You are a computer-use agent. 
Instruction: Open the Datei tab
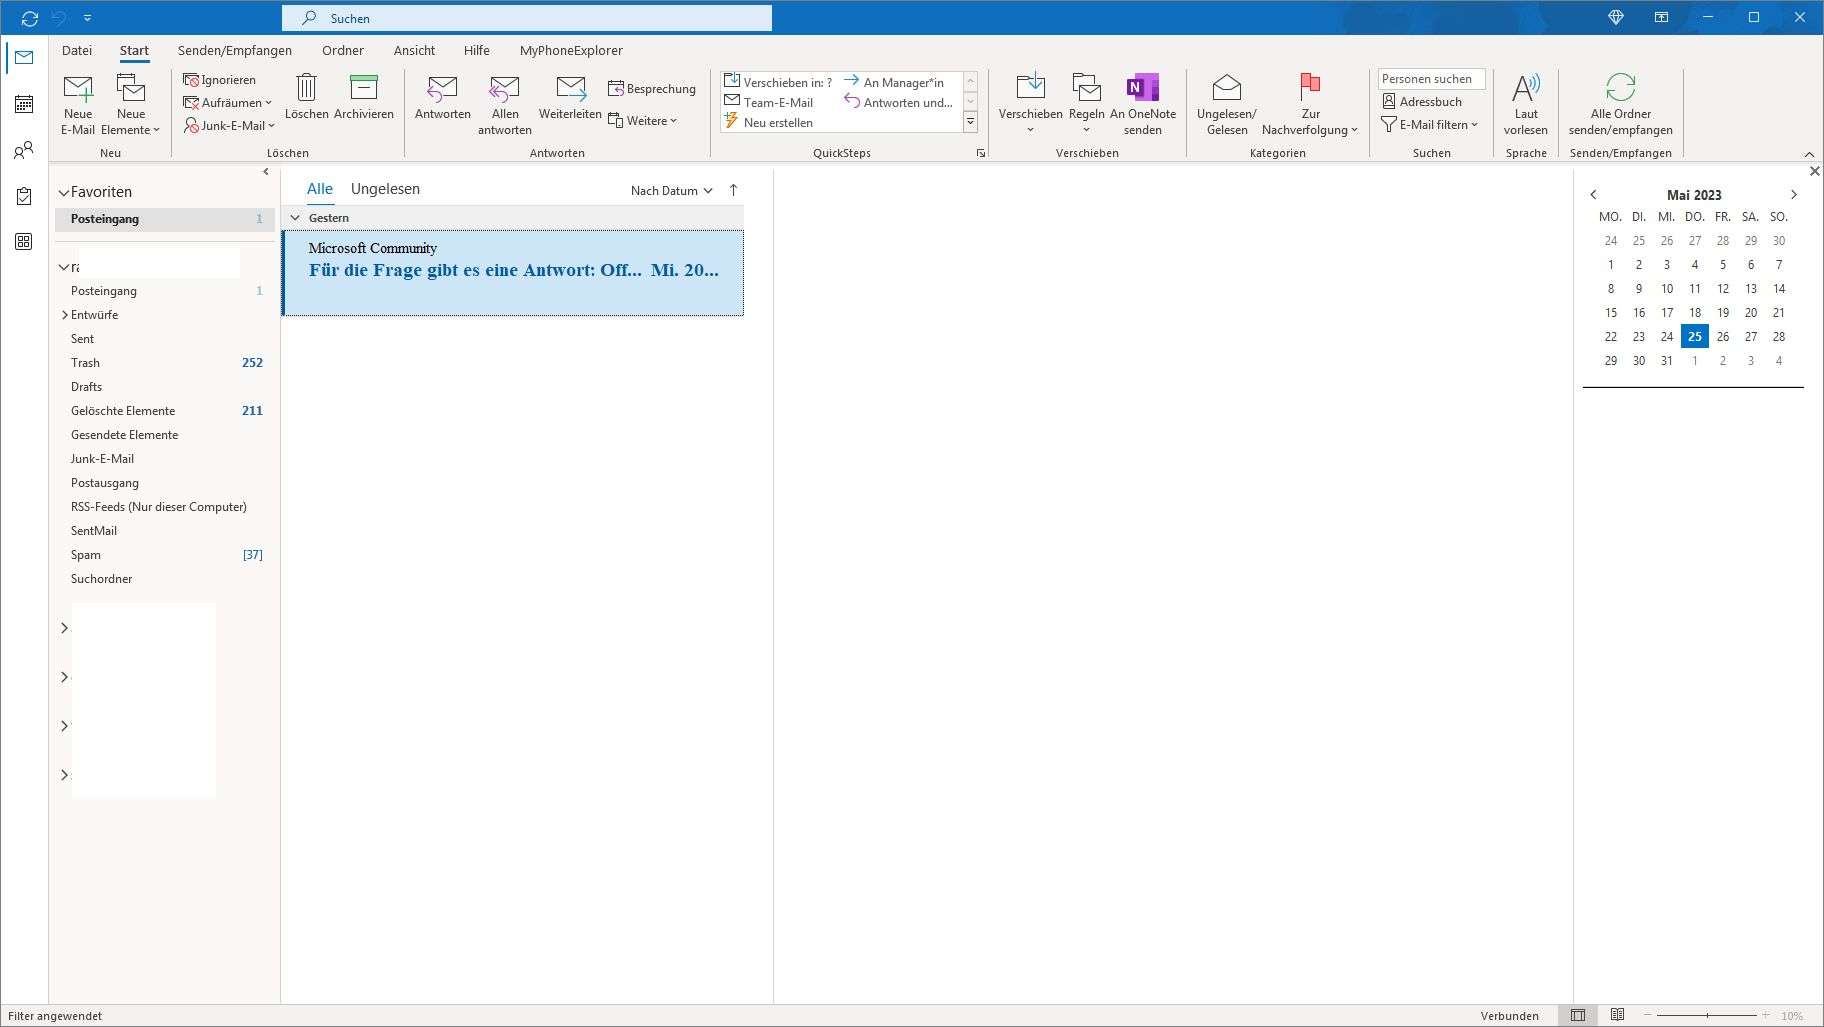[77, 50]
